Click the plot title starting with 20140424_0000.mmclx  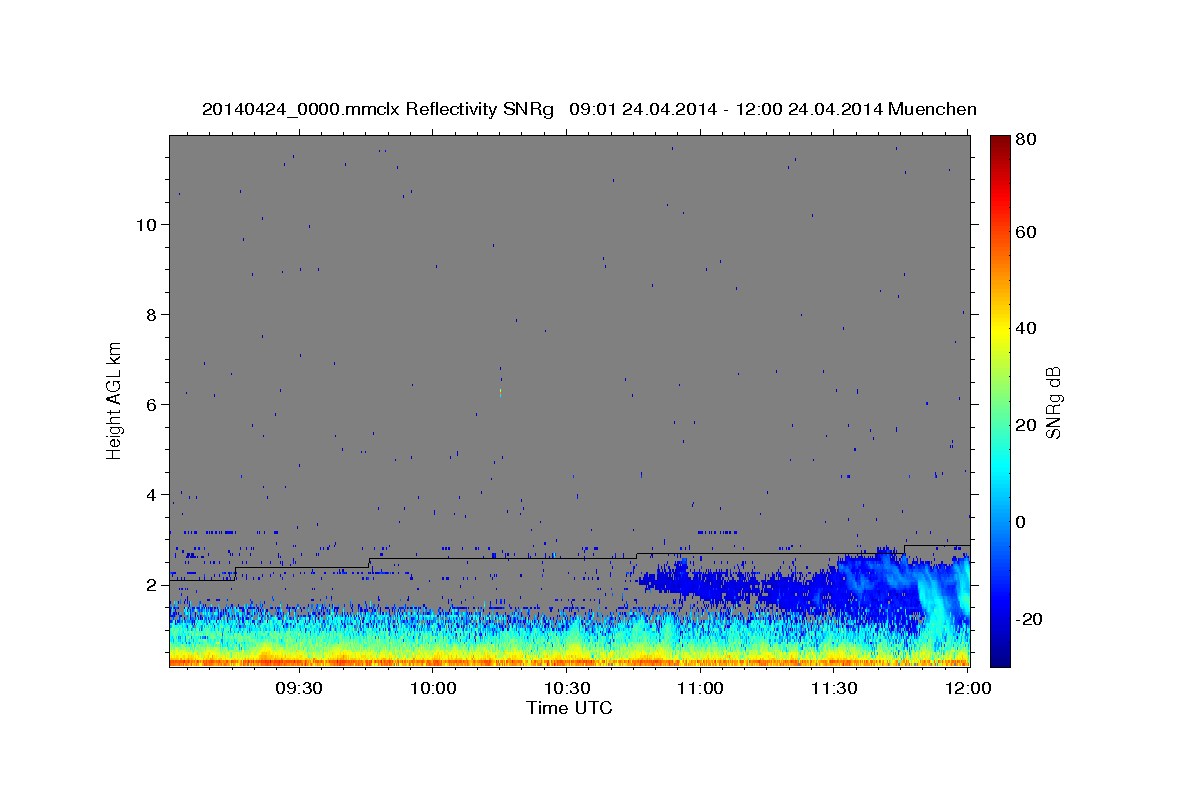[x=589, y=109]
